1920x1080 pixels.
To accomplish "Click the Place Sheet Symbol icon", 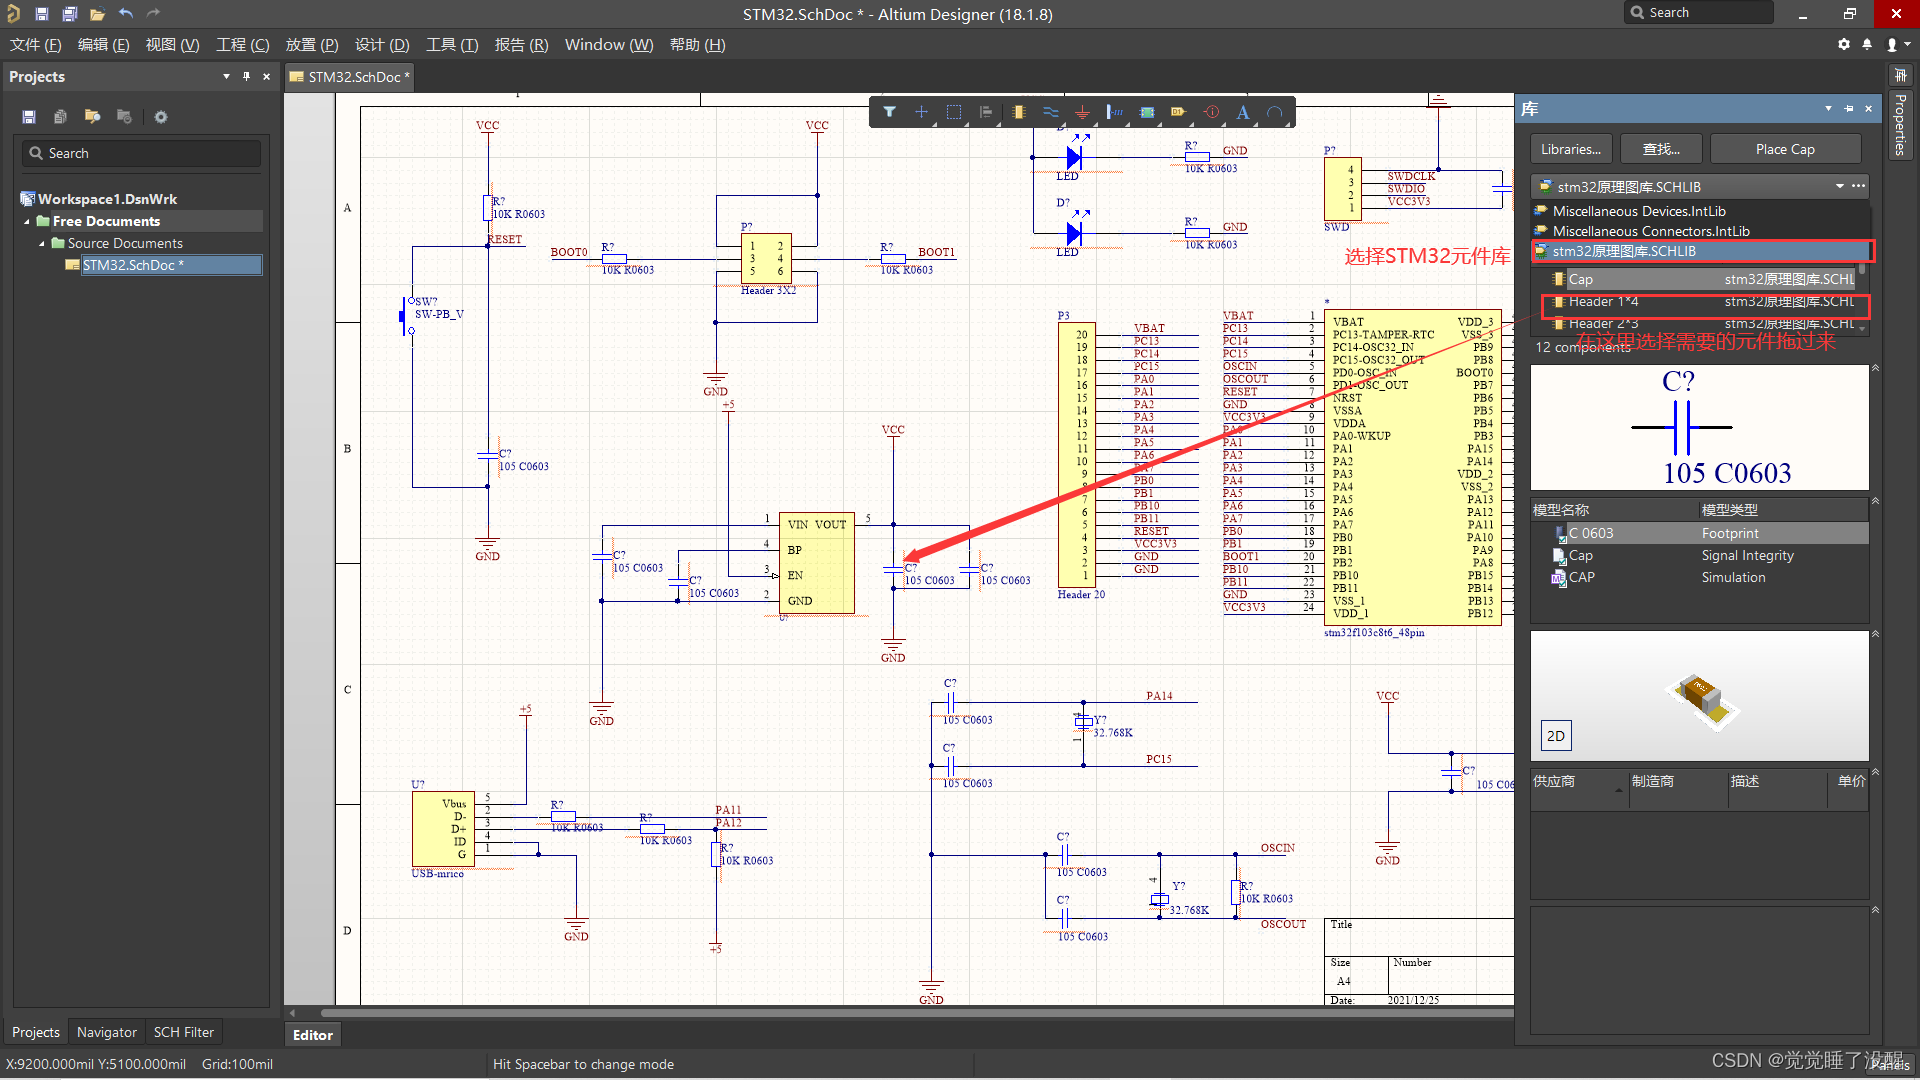I will 1147,112.
